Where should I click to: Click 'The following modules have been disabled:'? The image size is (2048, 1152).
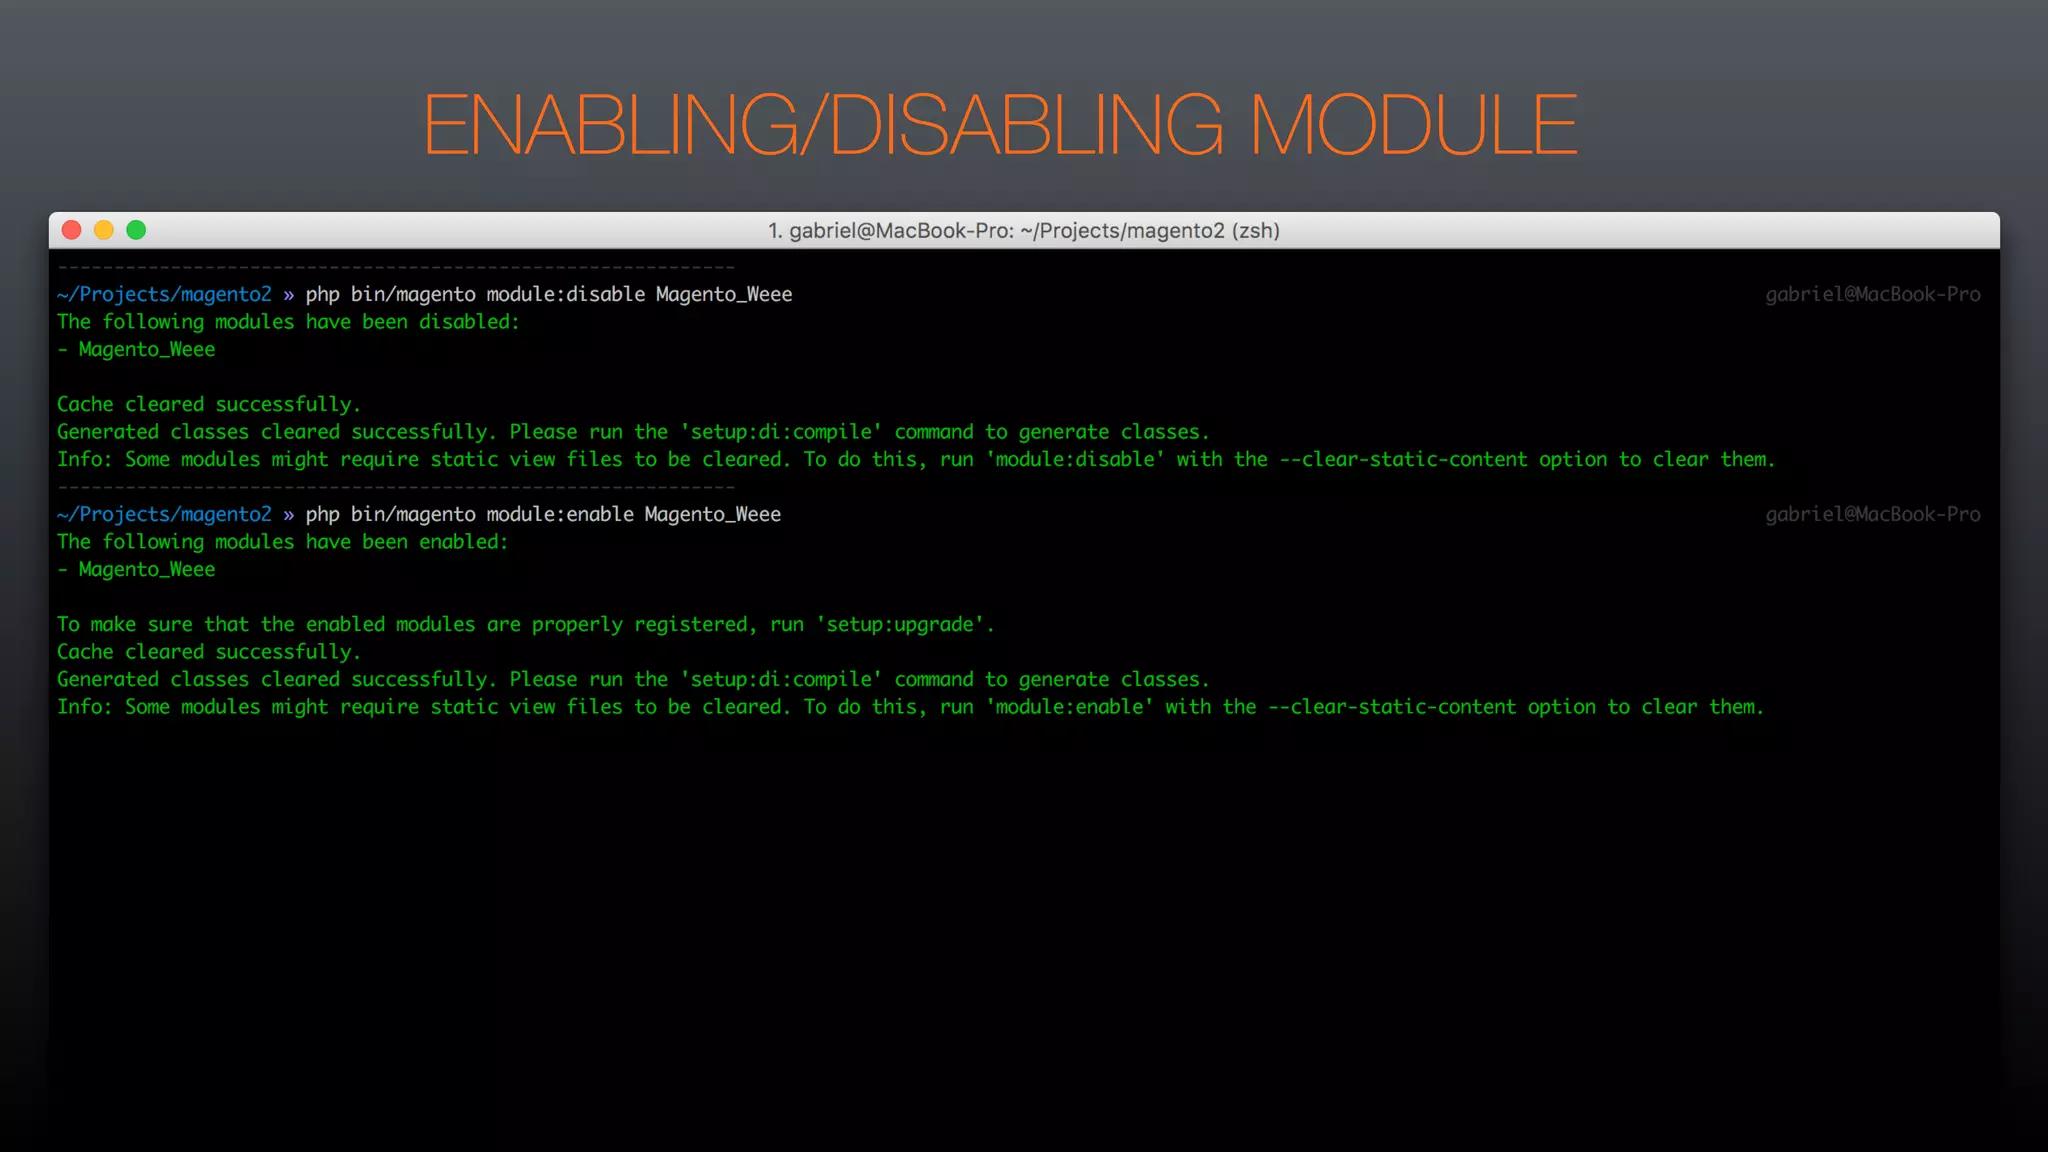click(288, 322)
